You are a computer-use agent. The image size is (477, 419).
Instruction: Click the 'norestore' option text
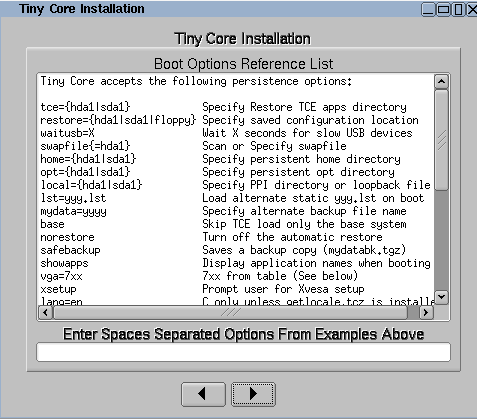(x=67, y=237)
